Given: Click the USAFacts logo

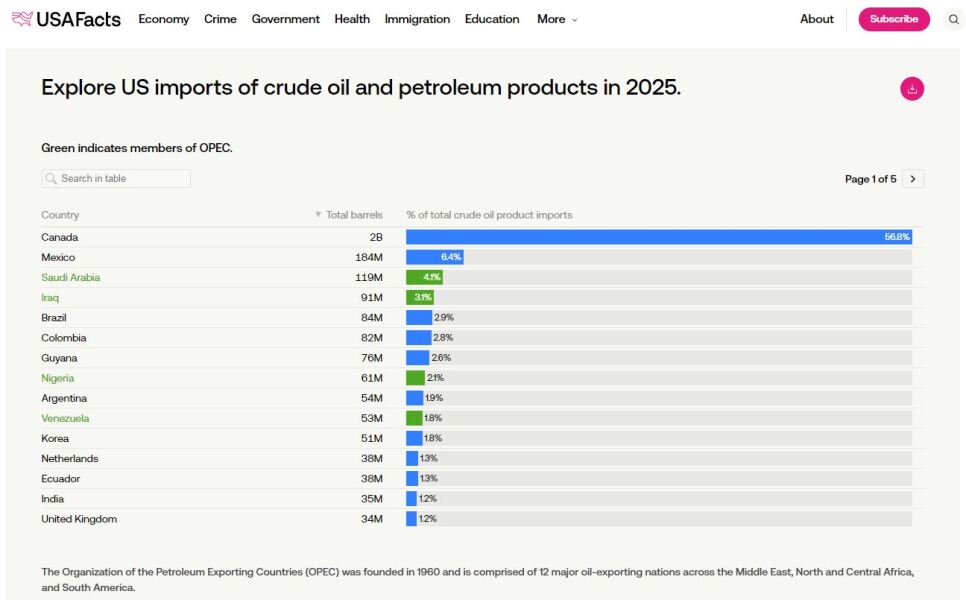Looking at the screenshot, I should pyautogui.click(x=66, y=19).
